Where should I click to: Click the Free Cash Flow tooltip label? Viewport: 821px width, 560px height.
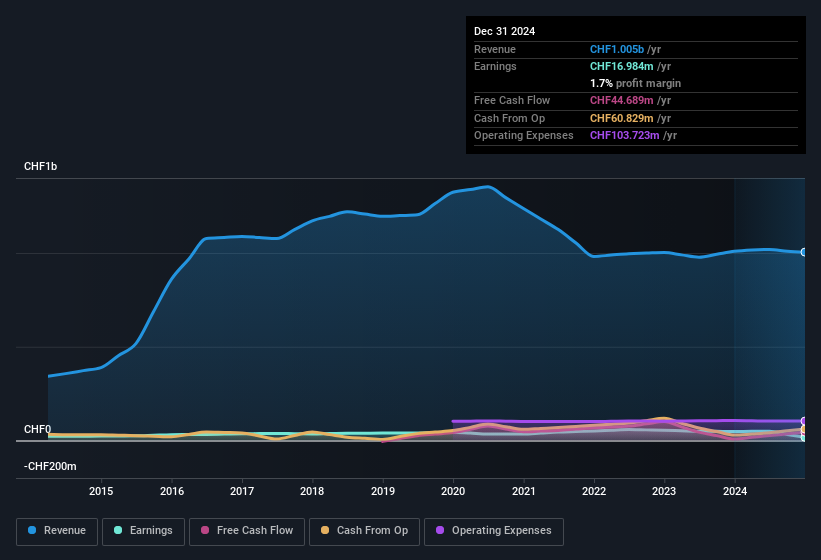512,100
